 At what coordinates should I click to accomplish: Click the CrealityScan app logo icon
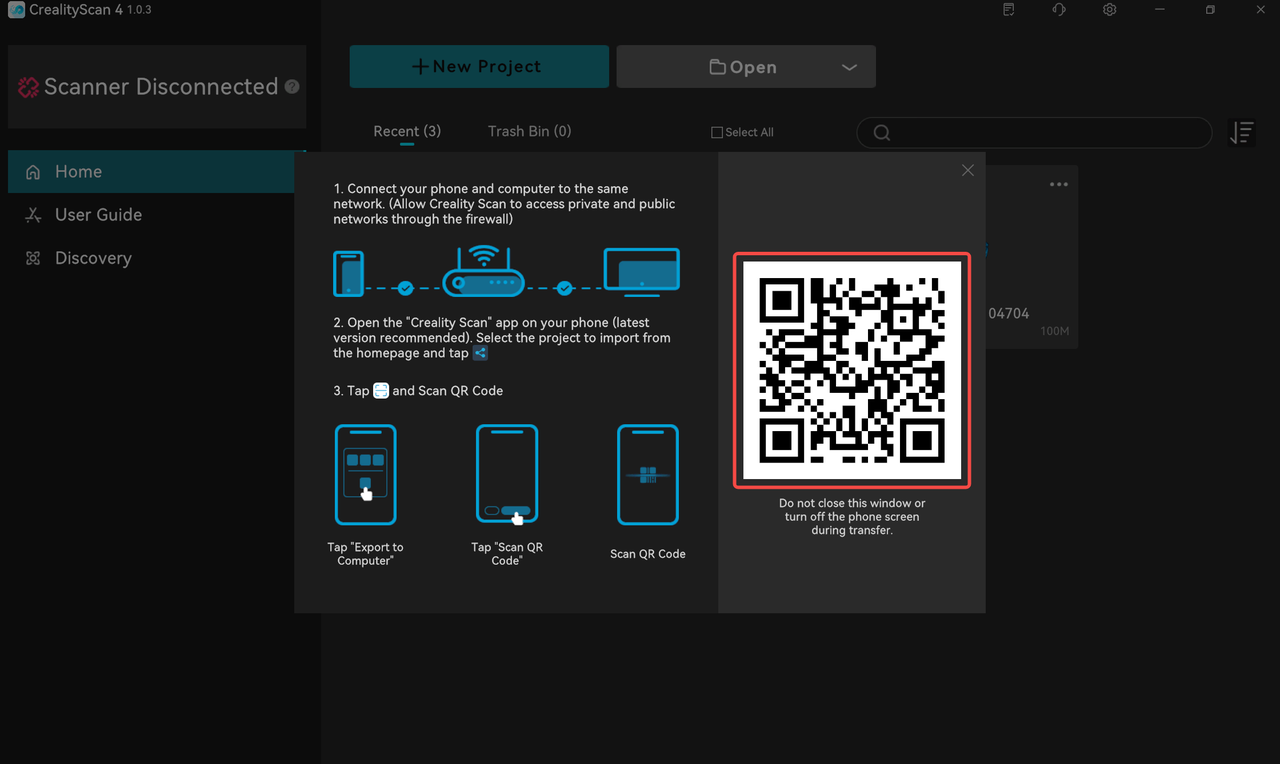point(16,10)
